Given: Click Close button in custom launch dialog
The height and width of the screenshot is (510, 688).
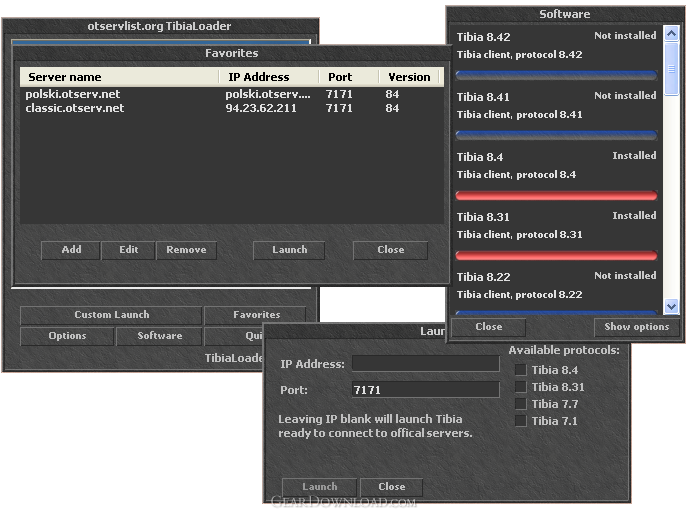Looking at the screenshot, I should [391, 487].
